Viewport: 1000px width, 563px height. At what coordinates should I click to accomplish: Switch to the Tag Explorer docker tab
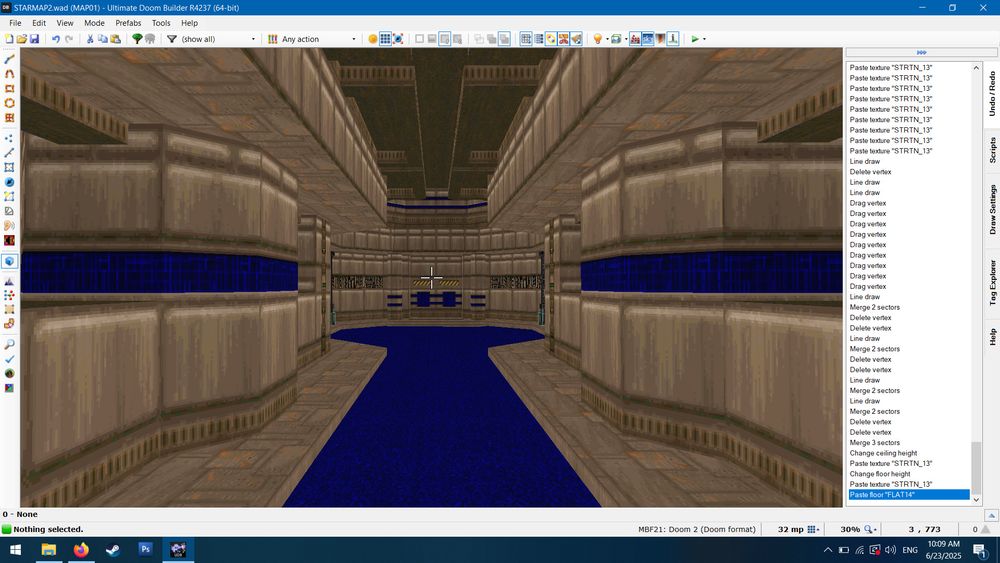coord(992,282)
